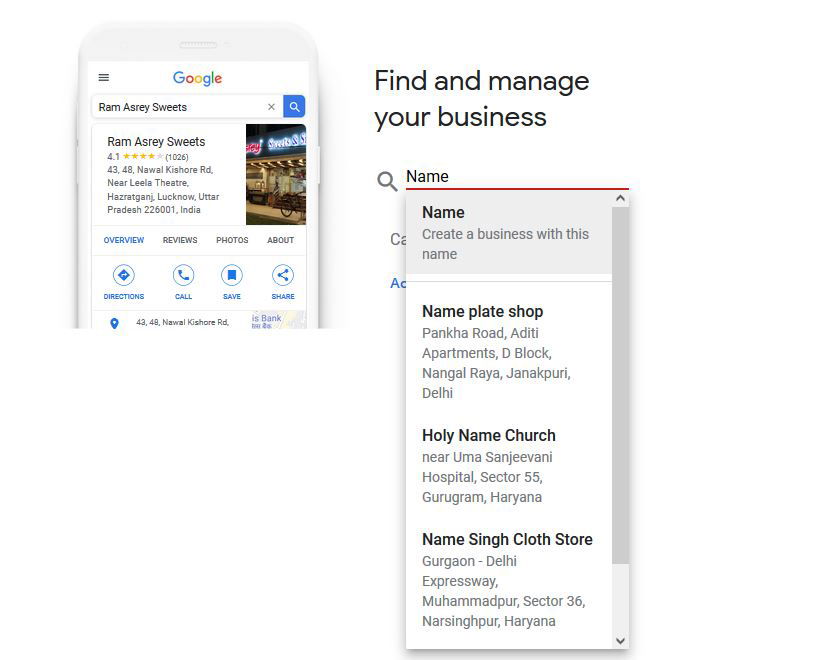Click the blue magnifier search button

(x=293, y=106)
